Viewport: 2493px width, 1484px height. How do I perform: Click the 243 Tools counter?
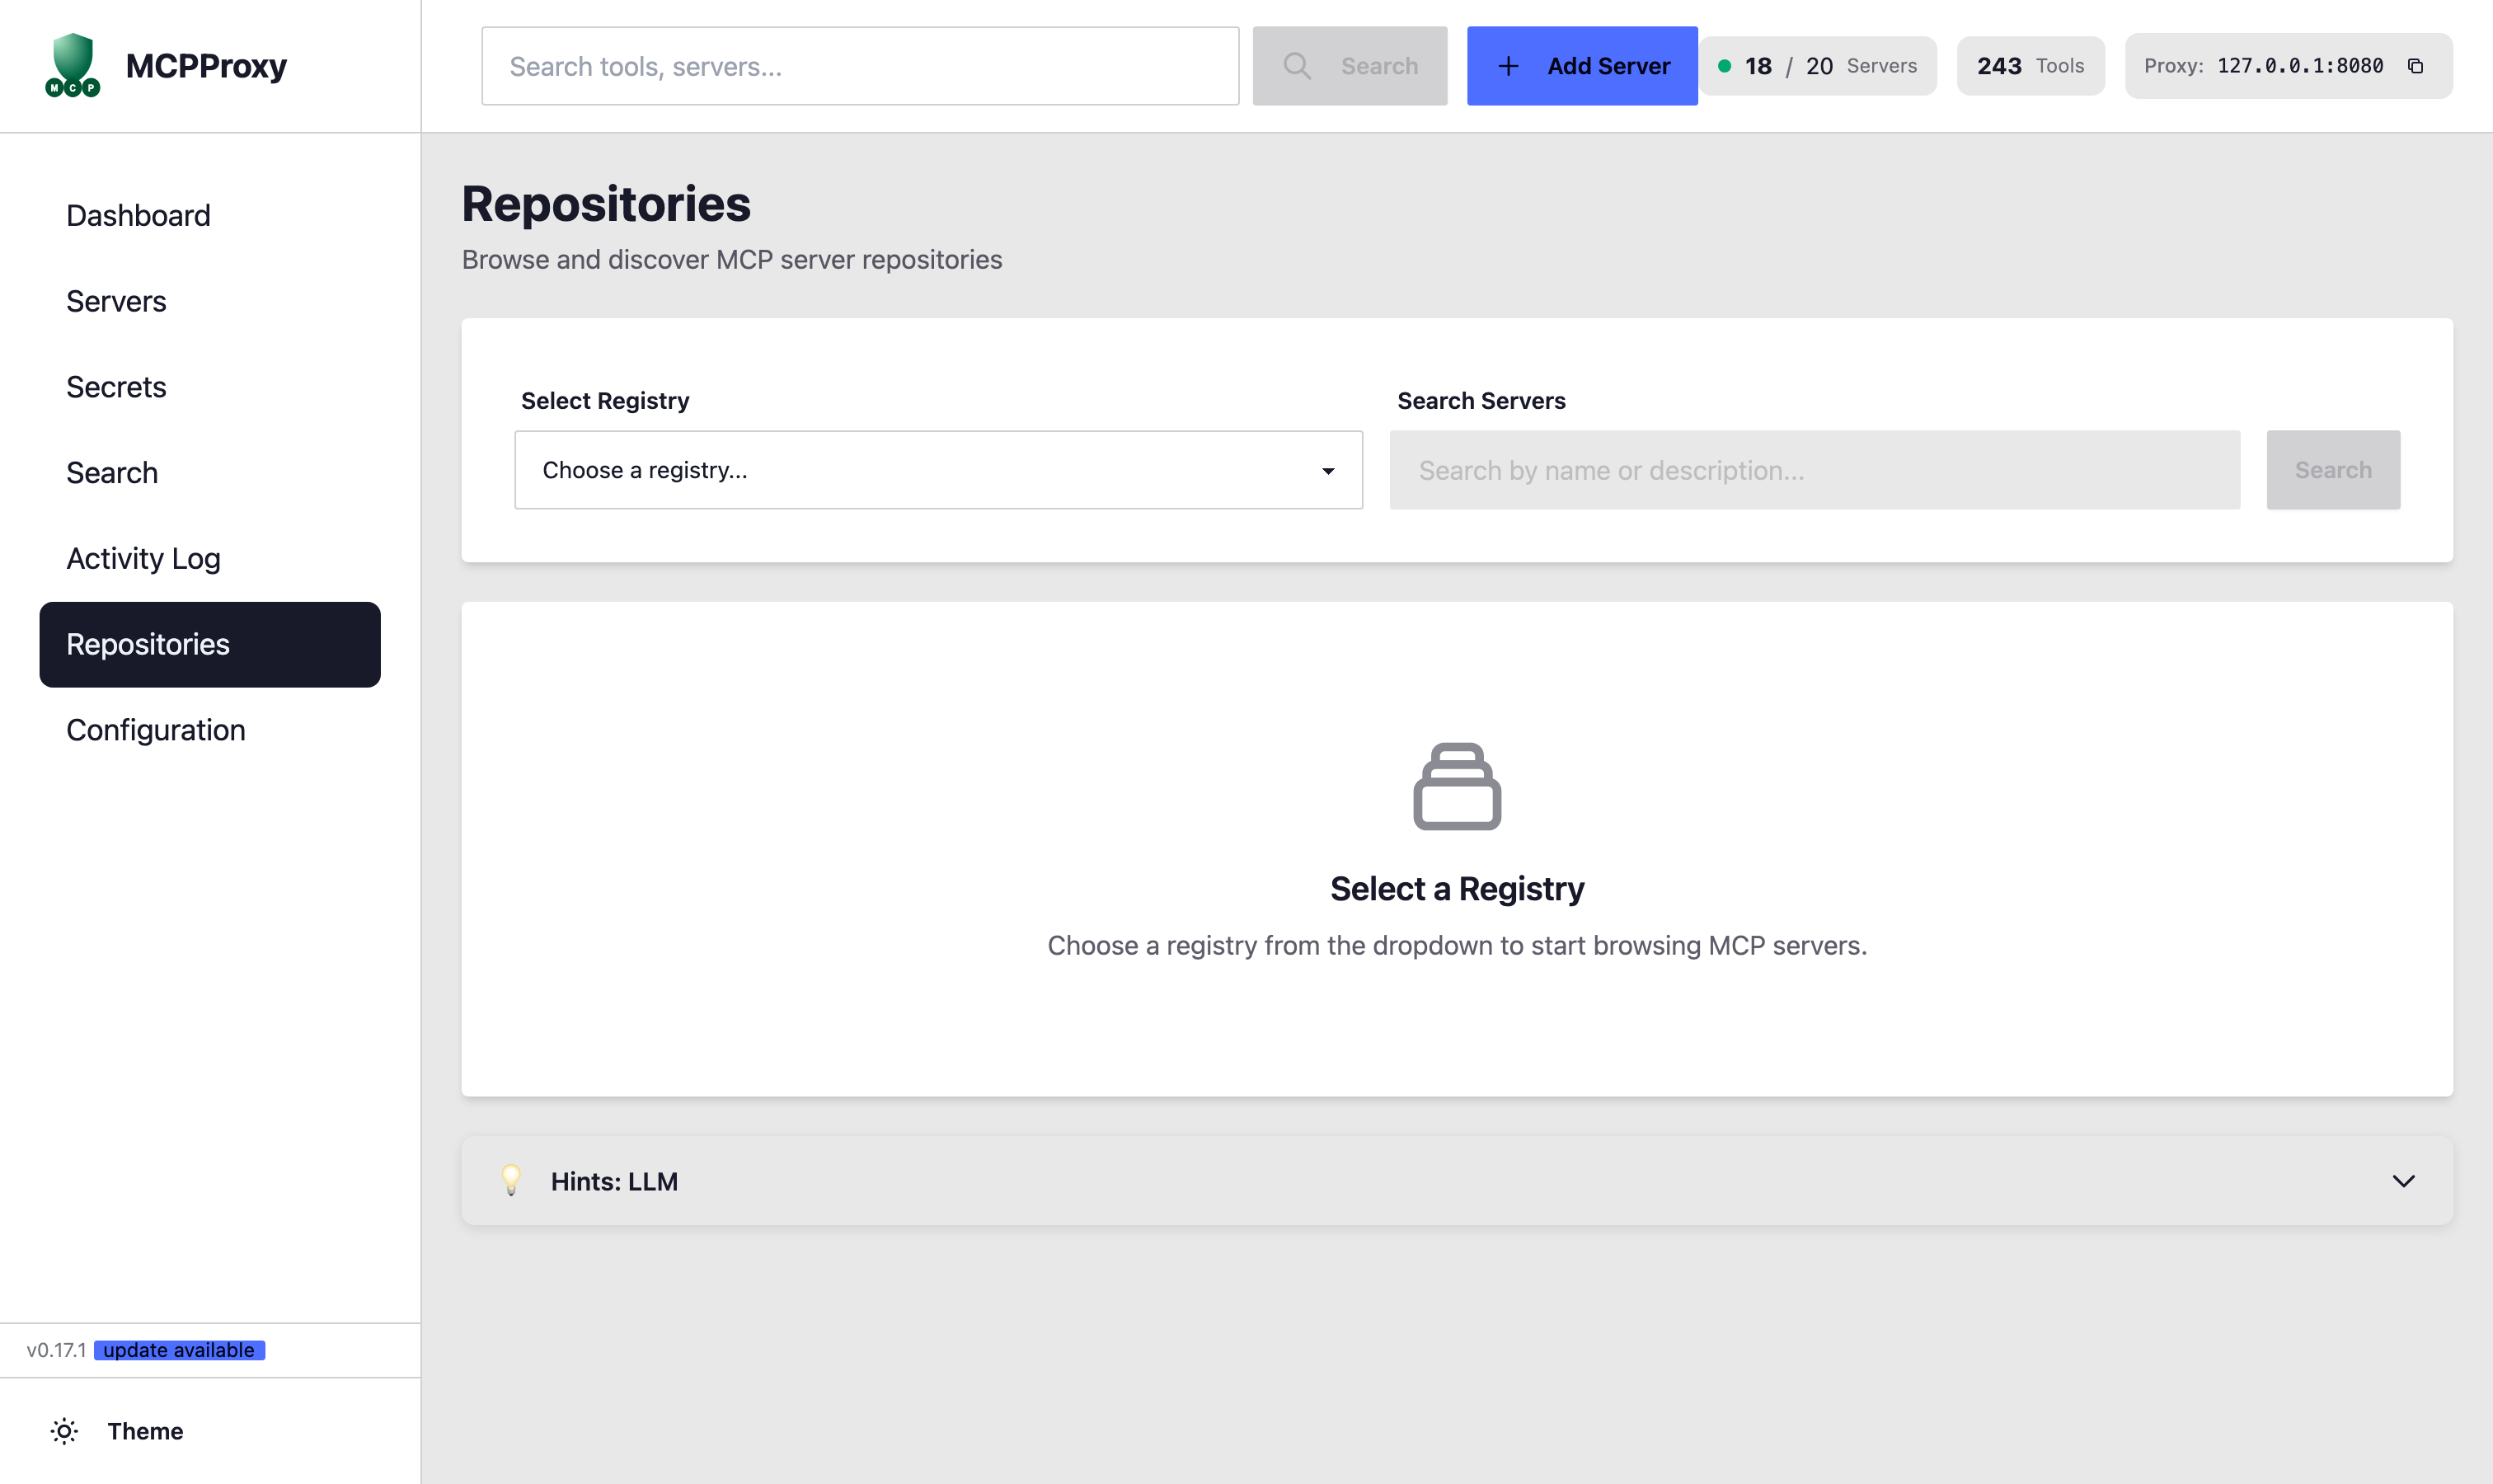coord(2031,65)
